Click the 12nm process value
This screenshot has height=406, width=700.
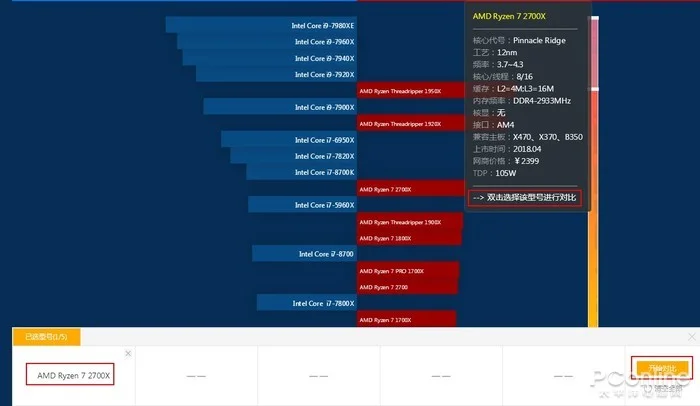pyautogui.click(x=507, y=52)
